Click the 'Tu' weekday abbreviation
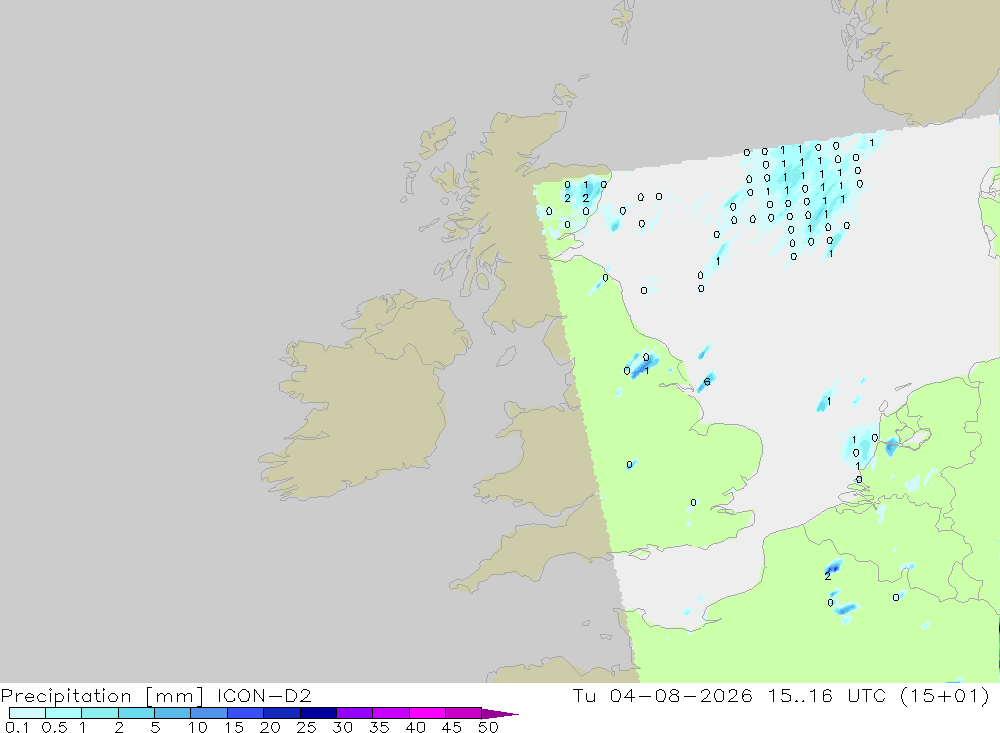Screen dimensions: 1000x733 coord(584,695)
